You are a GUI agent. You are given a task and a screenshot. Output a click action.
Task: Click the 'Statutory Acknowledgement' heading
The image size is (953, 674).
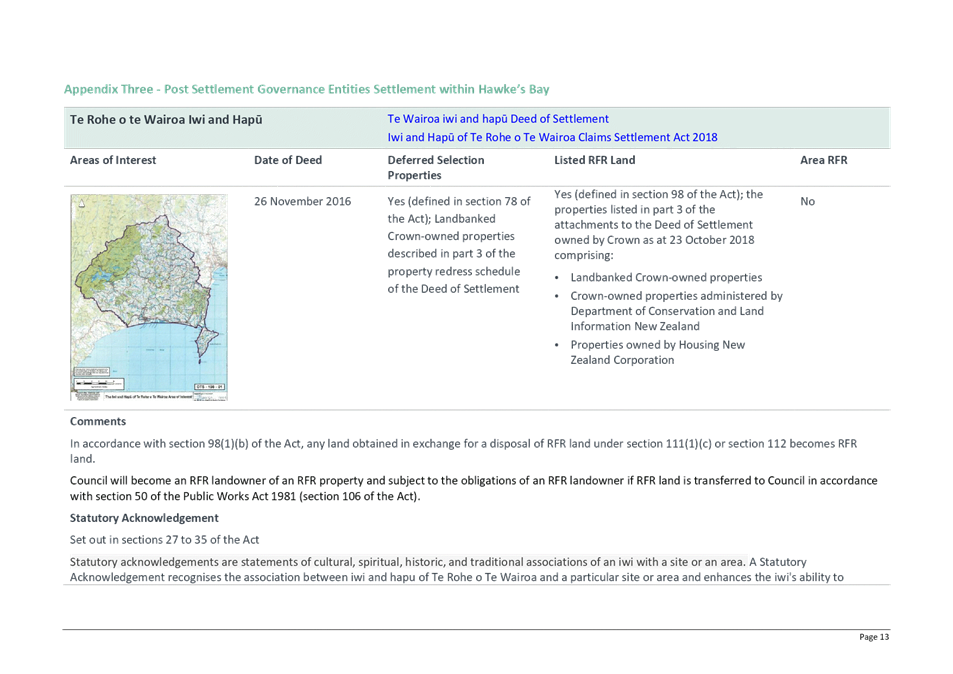(144, 518)
